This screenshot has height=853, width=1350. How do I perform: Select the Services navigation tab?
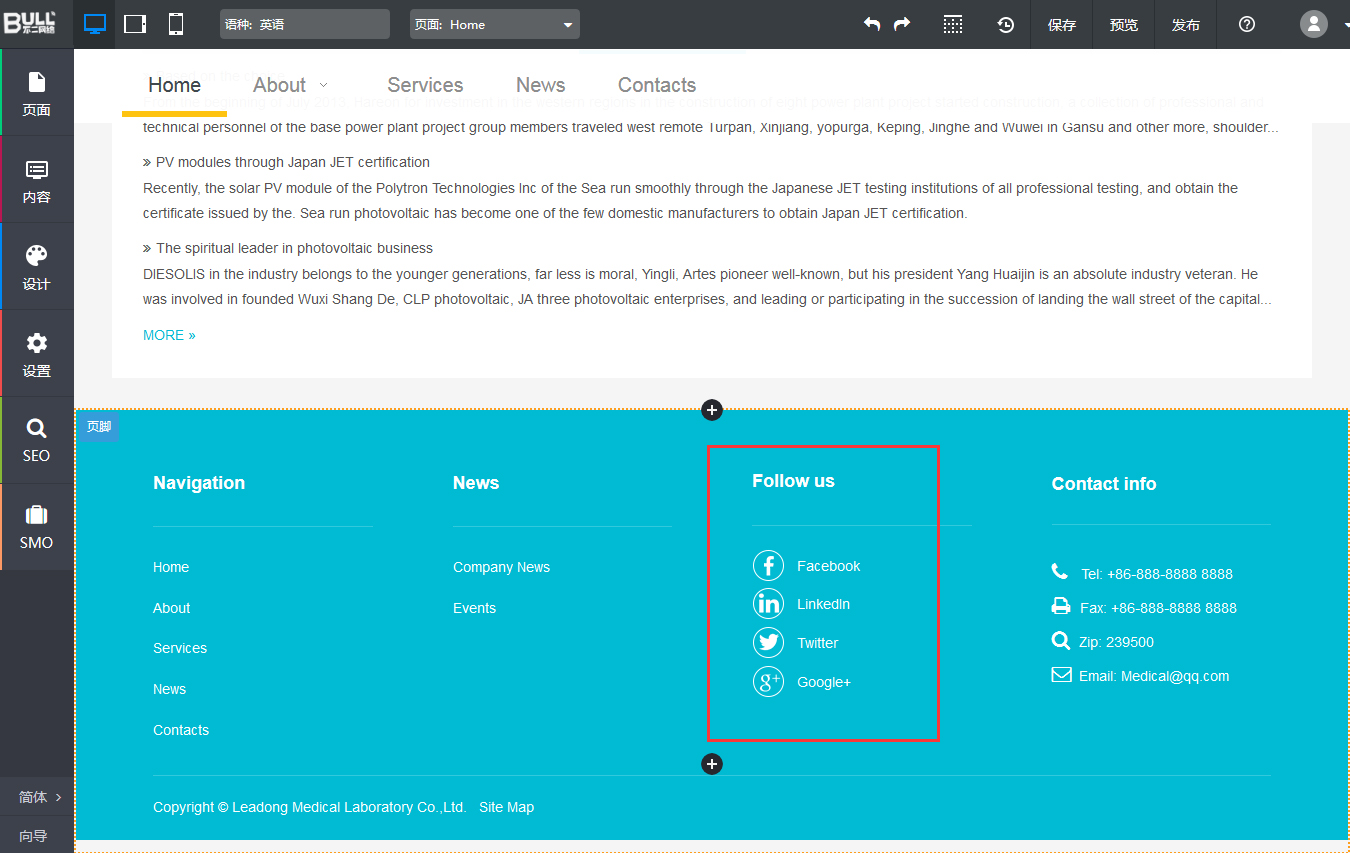coord(425,85)
